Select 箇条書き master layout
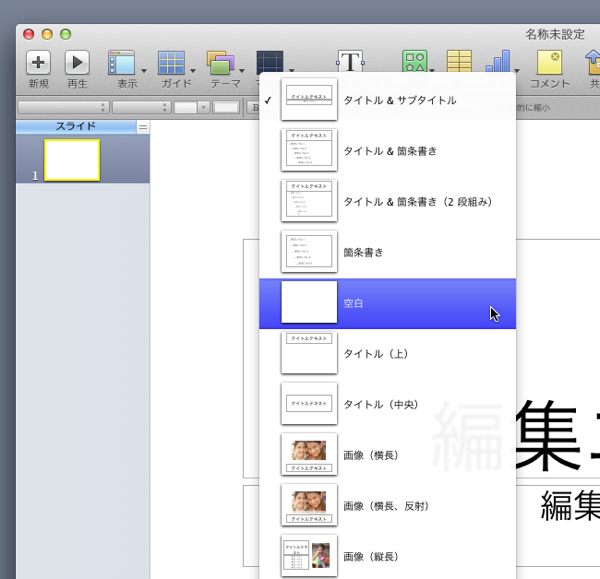 coord(387,252)
